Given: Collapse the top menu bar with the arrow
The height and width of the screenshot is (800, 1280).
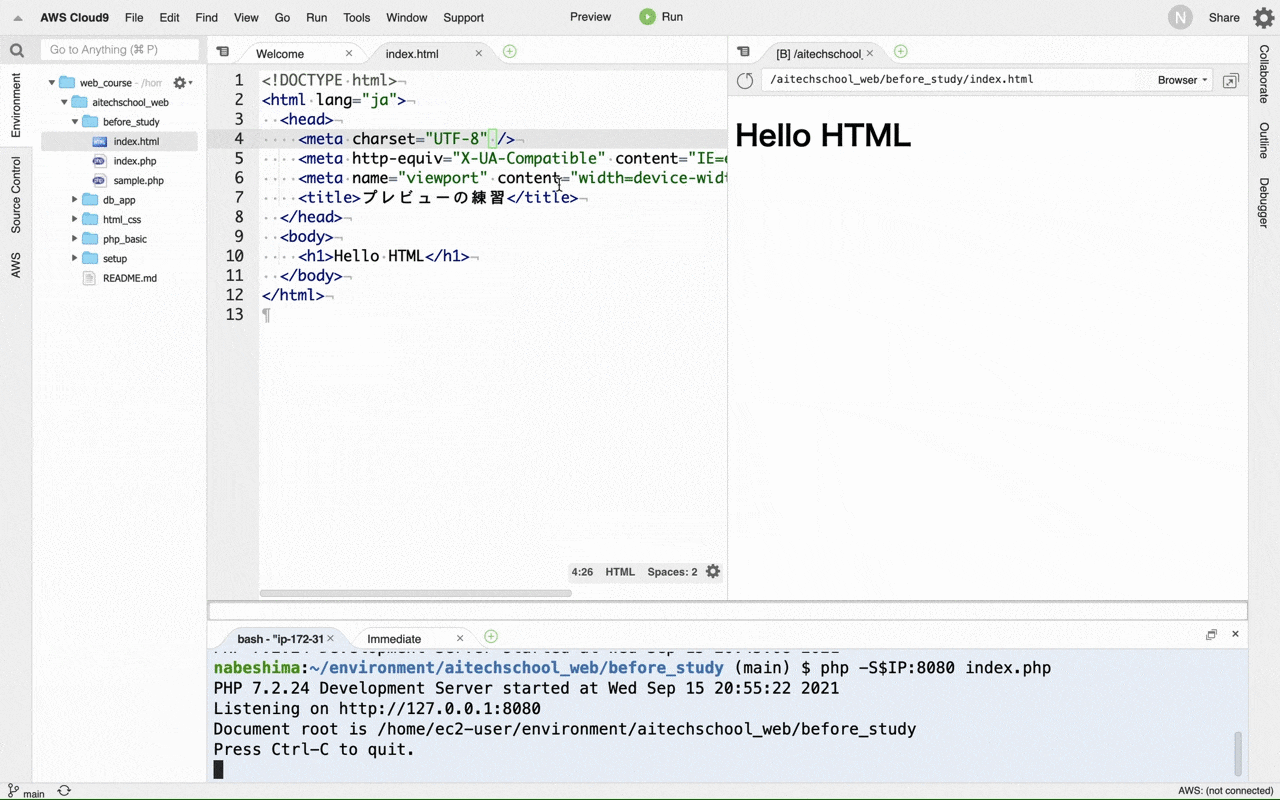Looking at the screenshot, I should [17, 18].
